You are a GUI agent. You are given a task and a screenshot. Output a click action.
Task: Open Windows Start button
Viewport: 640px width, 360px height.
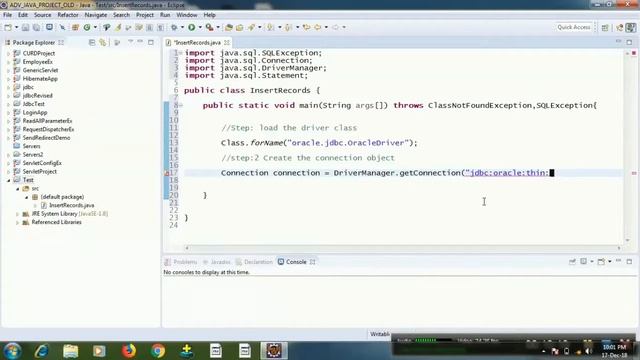click(12, 351)
